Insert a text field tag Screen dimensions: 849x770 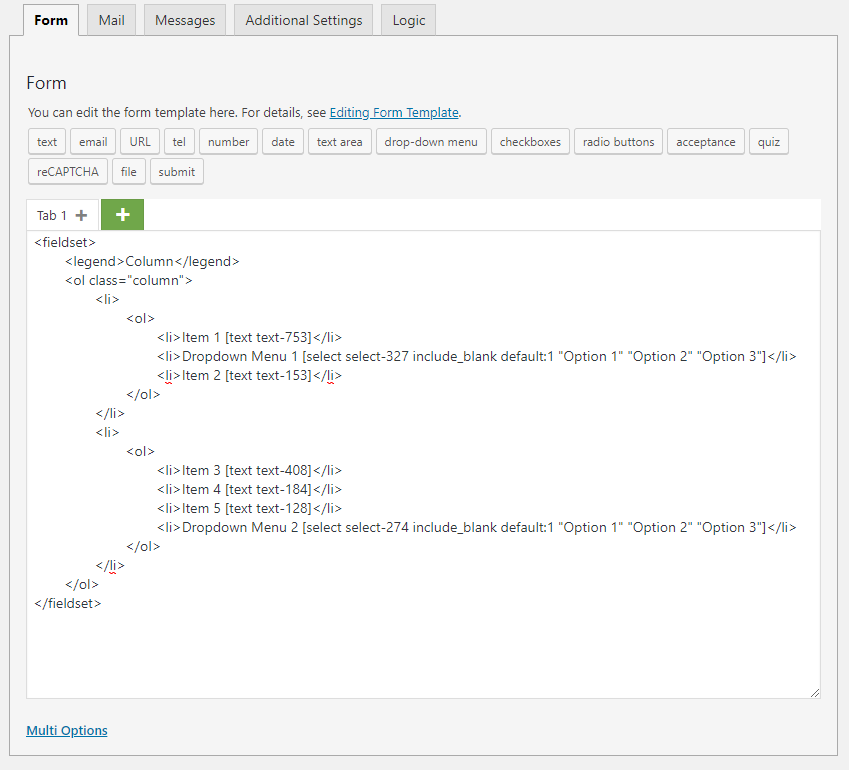(x=47, y=142)
